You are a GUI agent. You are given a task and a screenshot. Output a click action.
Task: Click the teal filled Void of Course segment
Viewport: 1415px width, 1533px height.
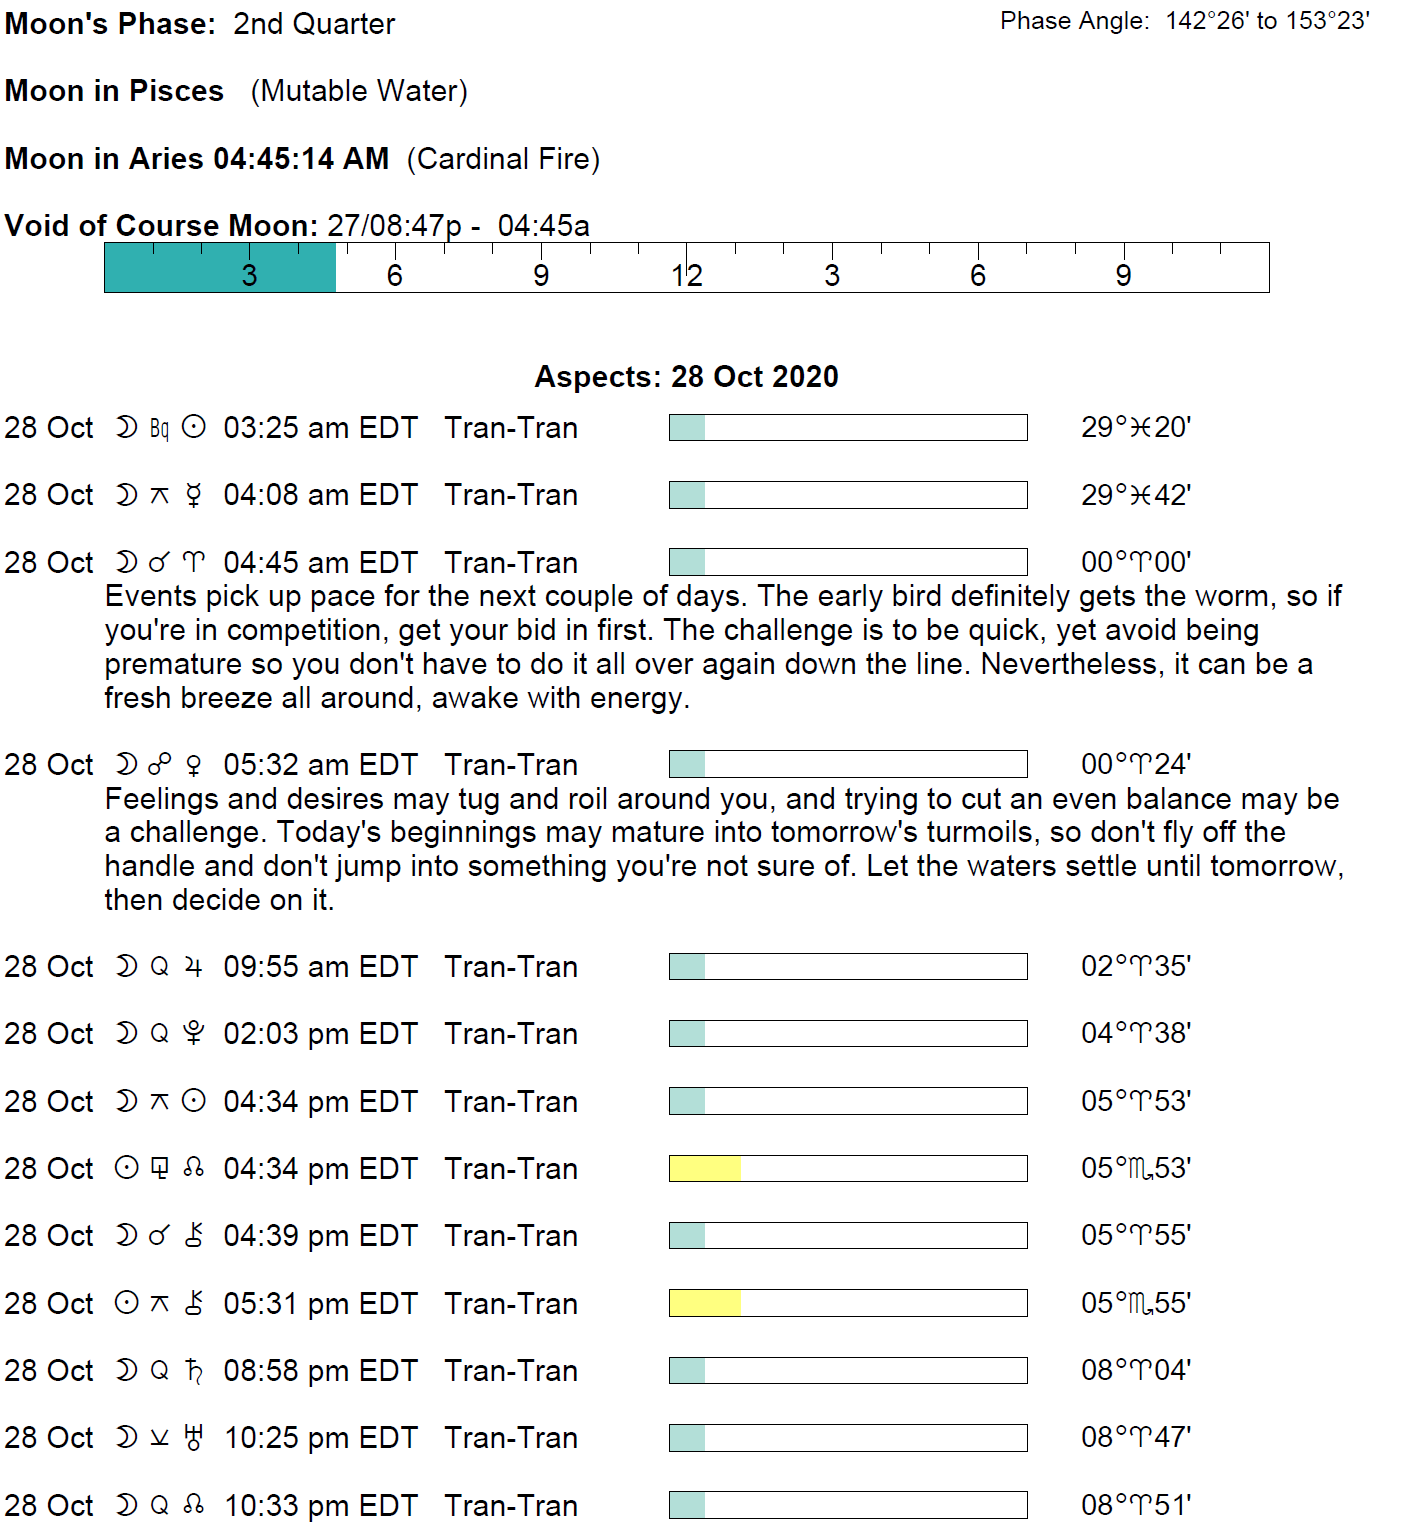pos(220,268)
